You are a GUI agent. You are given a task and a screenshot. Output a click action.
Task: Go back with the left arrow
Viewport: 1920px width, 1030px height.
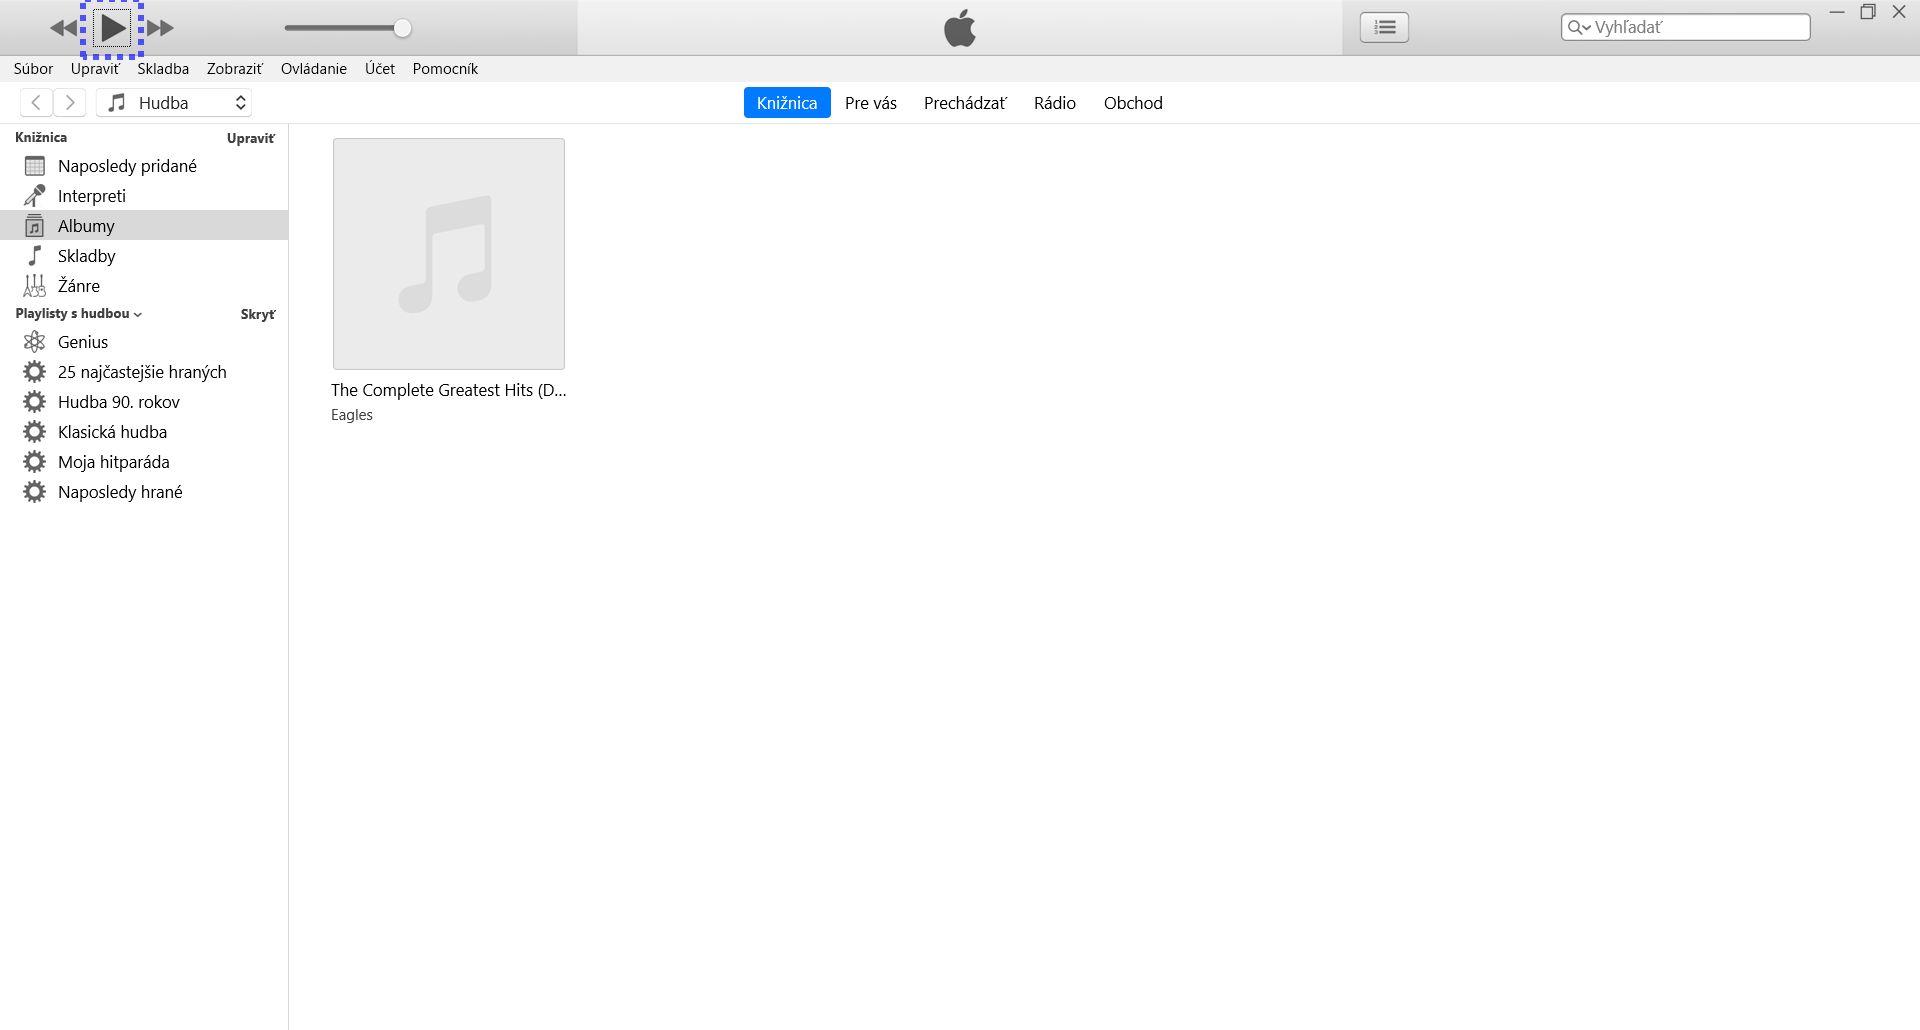pyautogui.click(x=36, y=102)
